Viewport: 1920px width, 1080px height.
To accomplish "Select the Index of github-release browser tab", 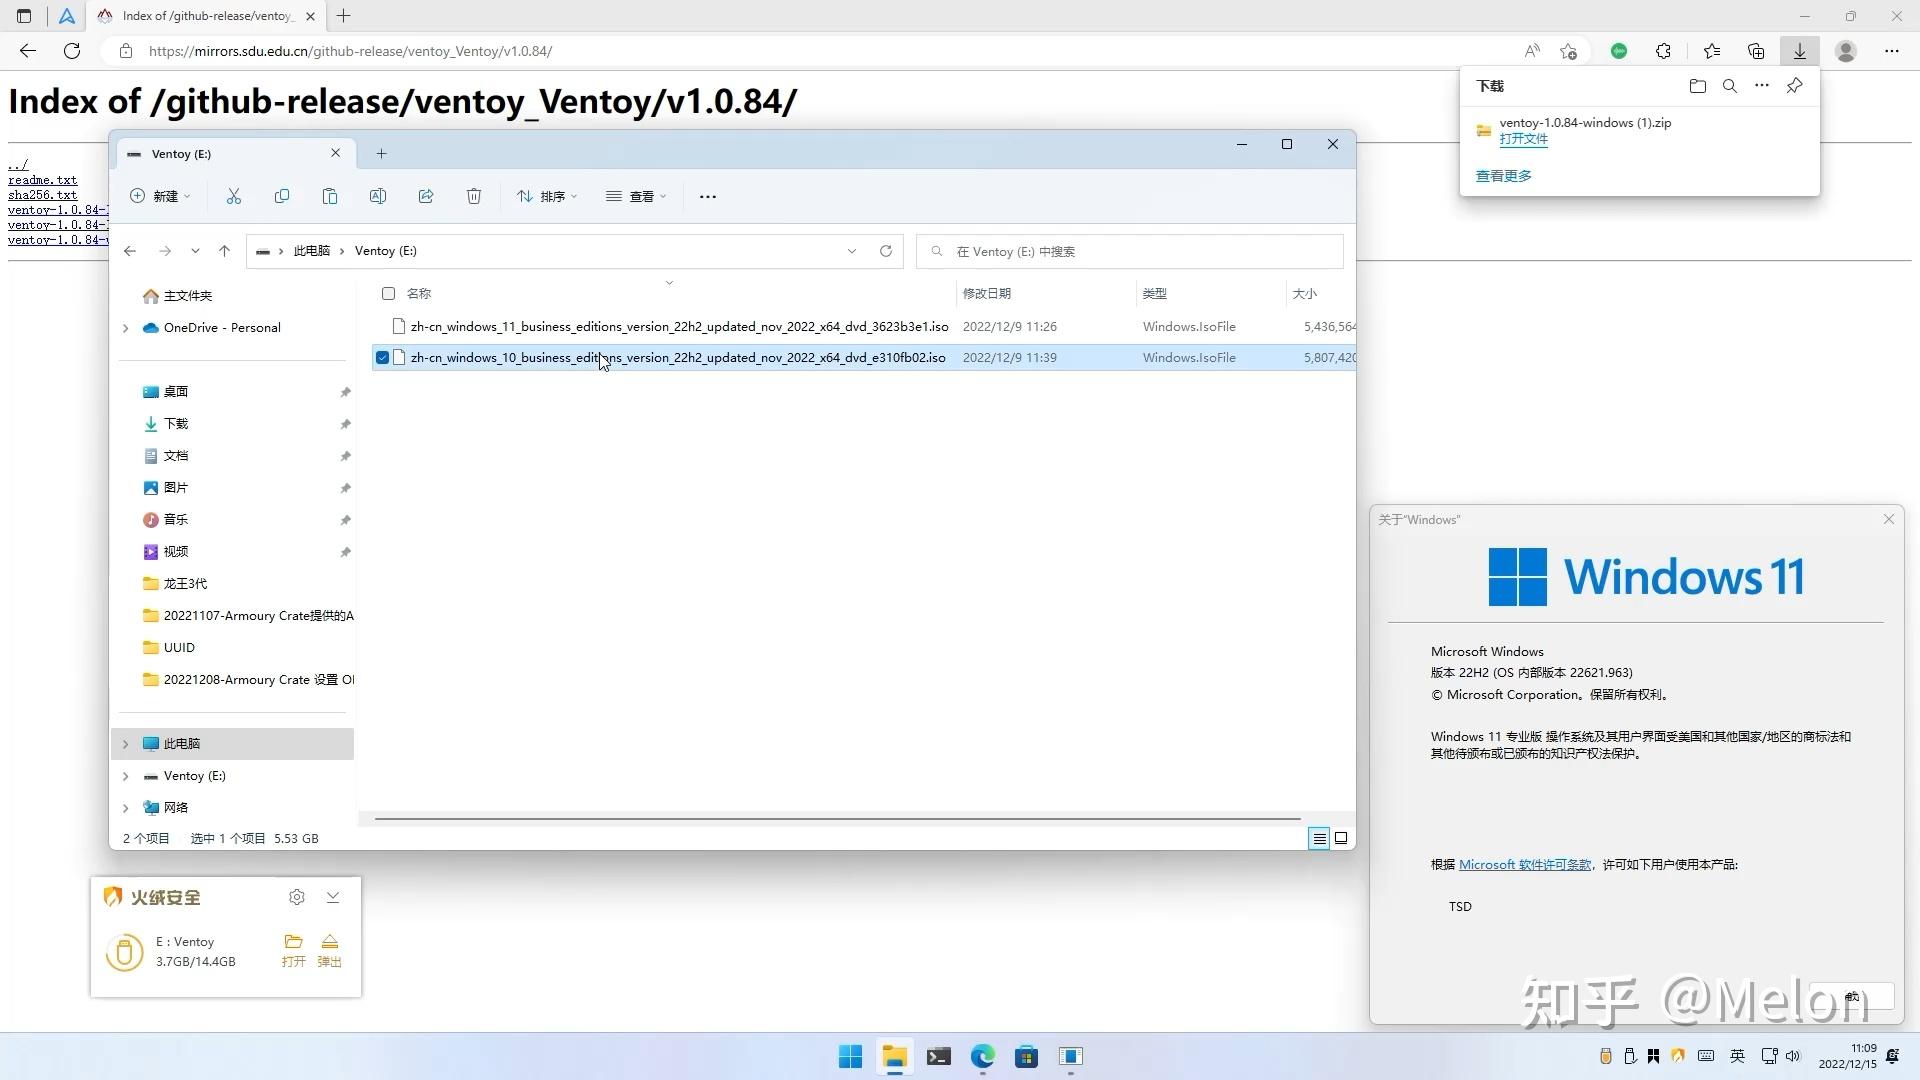I will 200,16.
